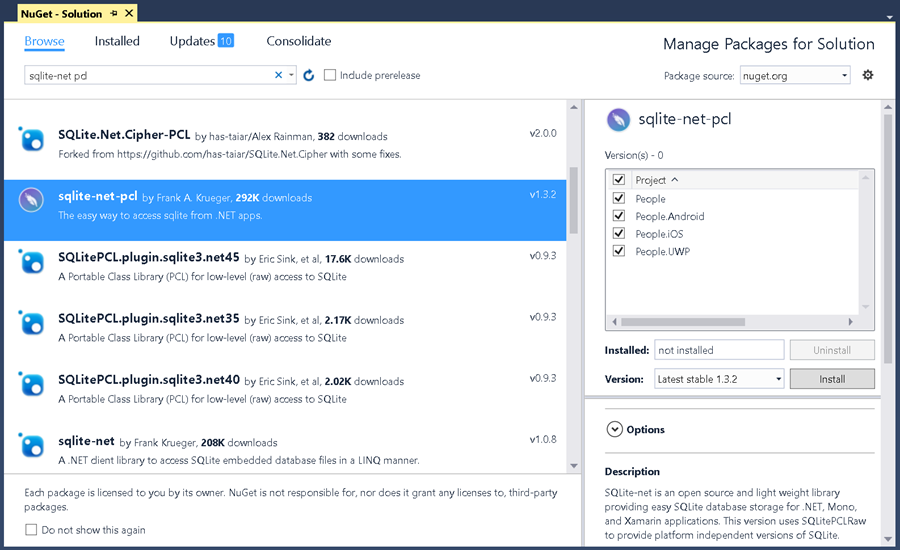The height and width of the screenshot is (550, 900).
Task: Check Do not show this again
Action: [31, 529]
